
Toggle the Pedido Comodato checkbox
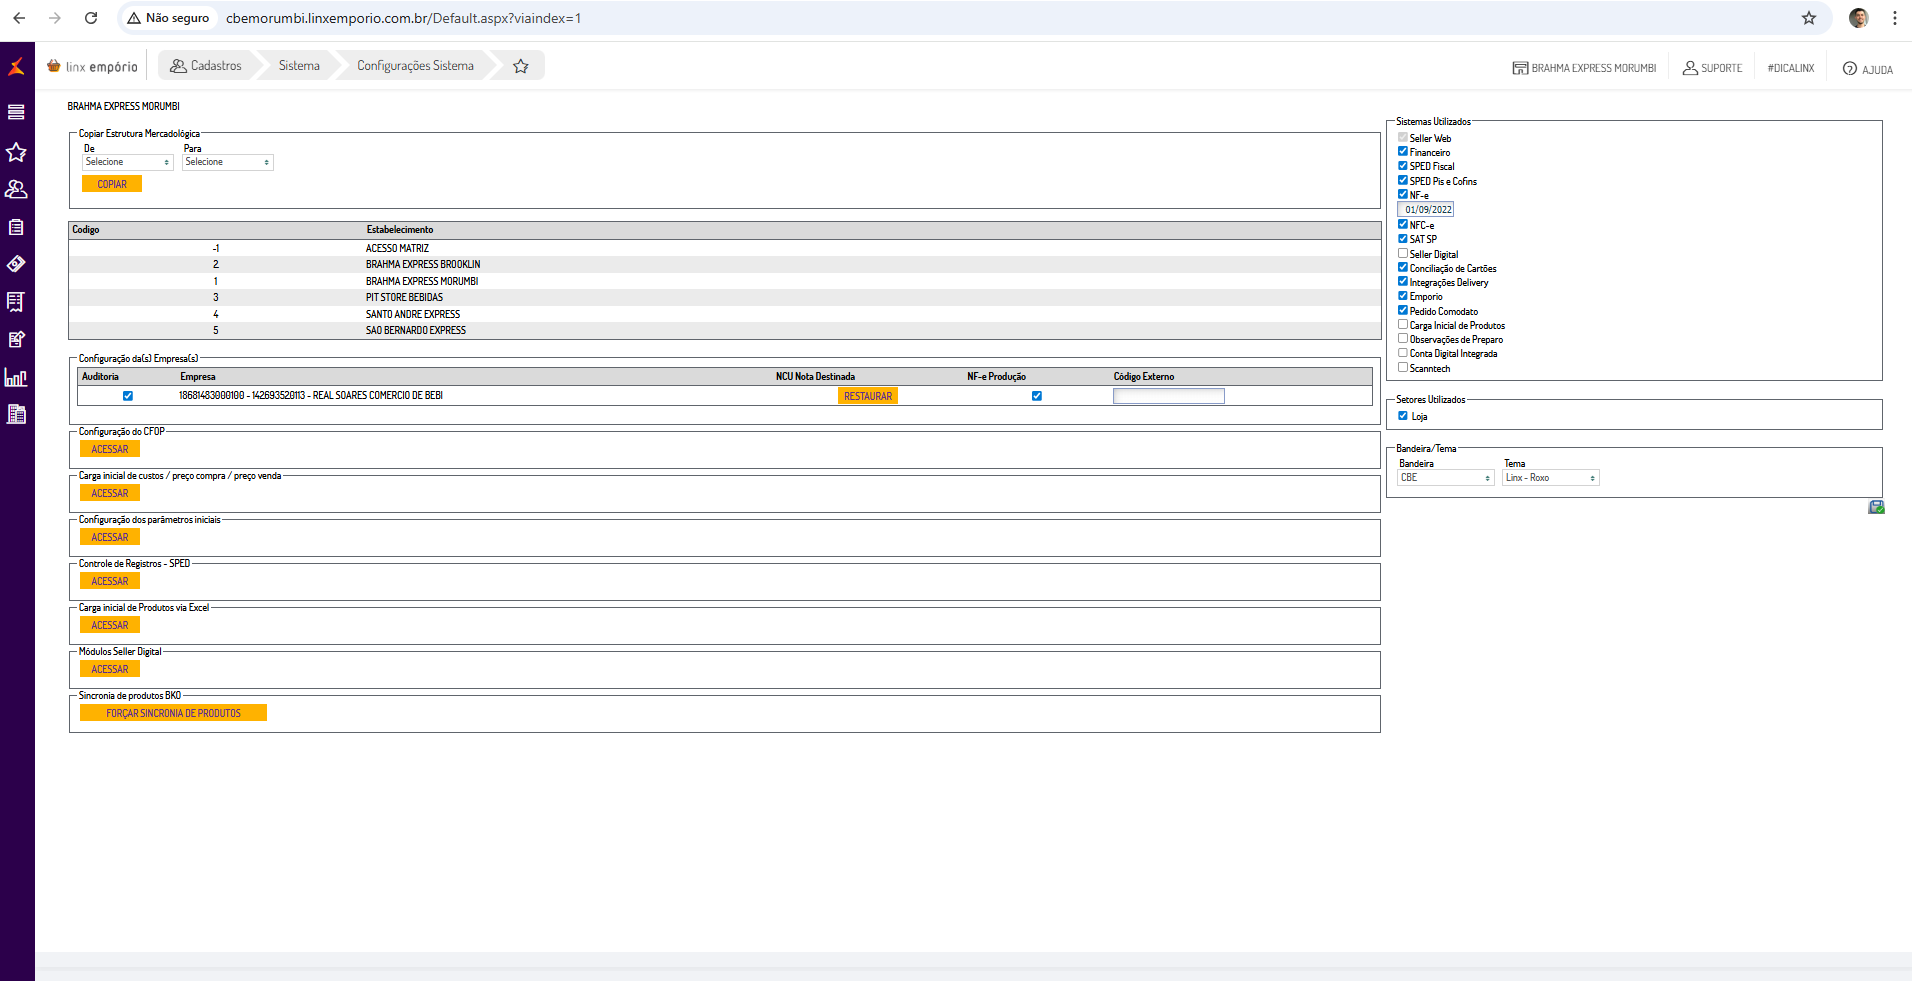(1403, 311)
